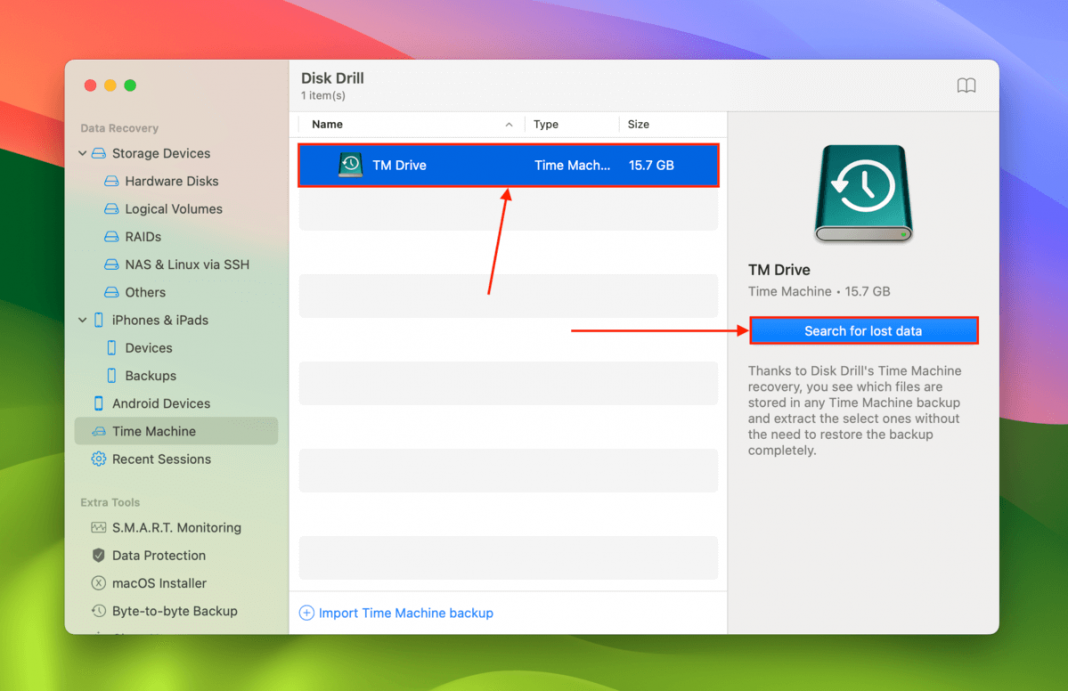Collapse the iPhones & iPads section
Screen dimensions: 1068x691
click(x=83, y=320)
